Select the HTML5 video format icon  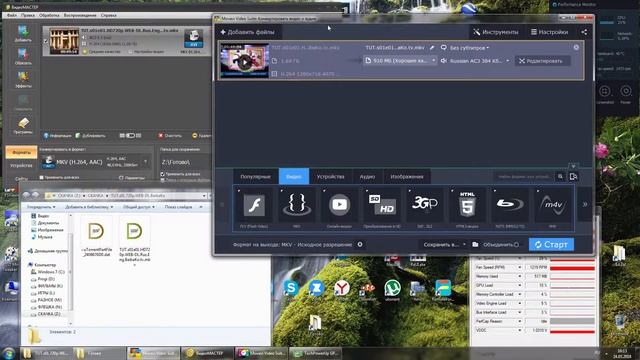(467, 204)
